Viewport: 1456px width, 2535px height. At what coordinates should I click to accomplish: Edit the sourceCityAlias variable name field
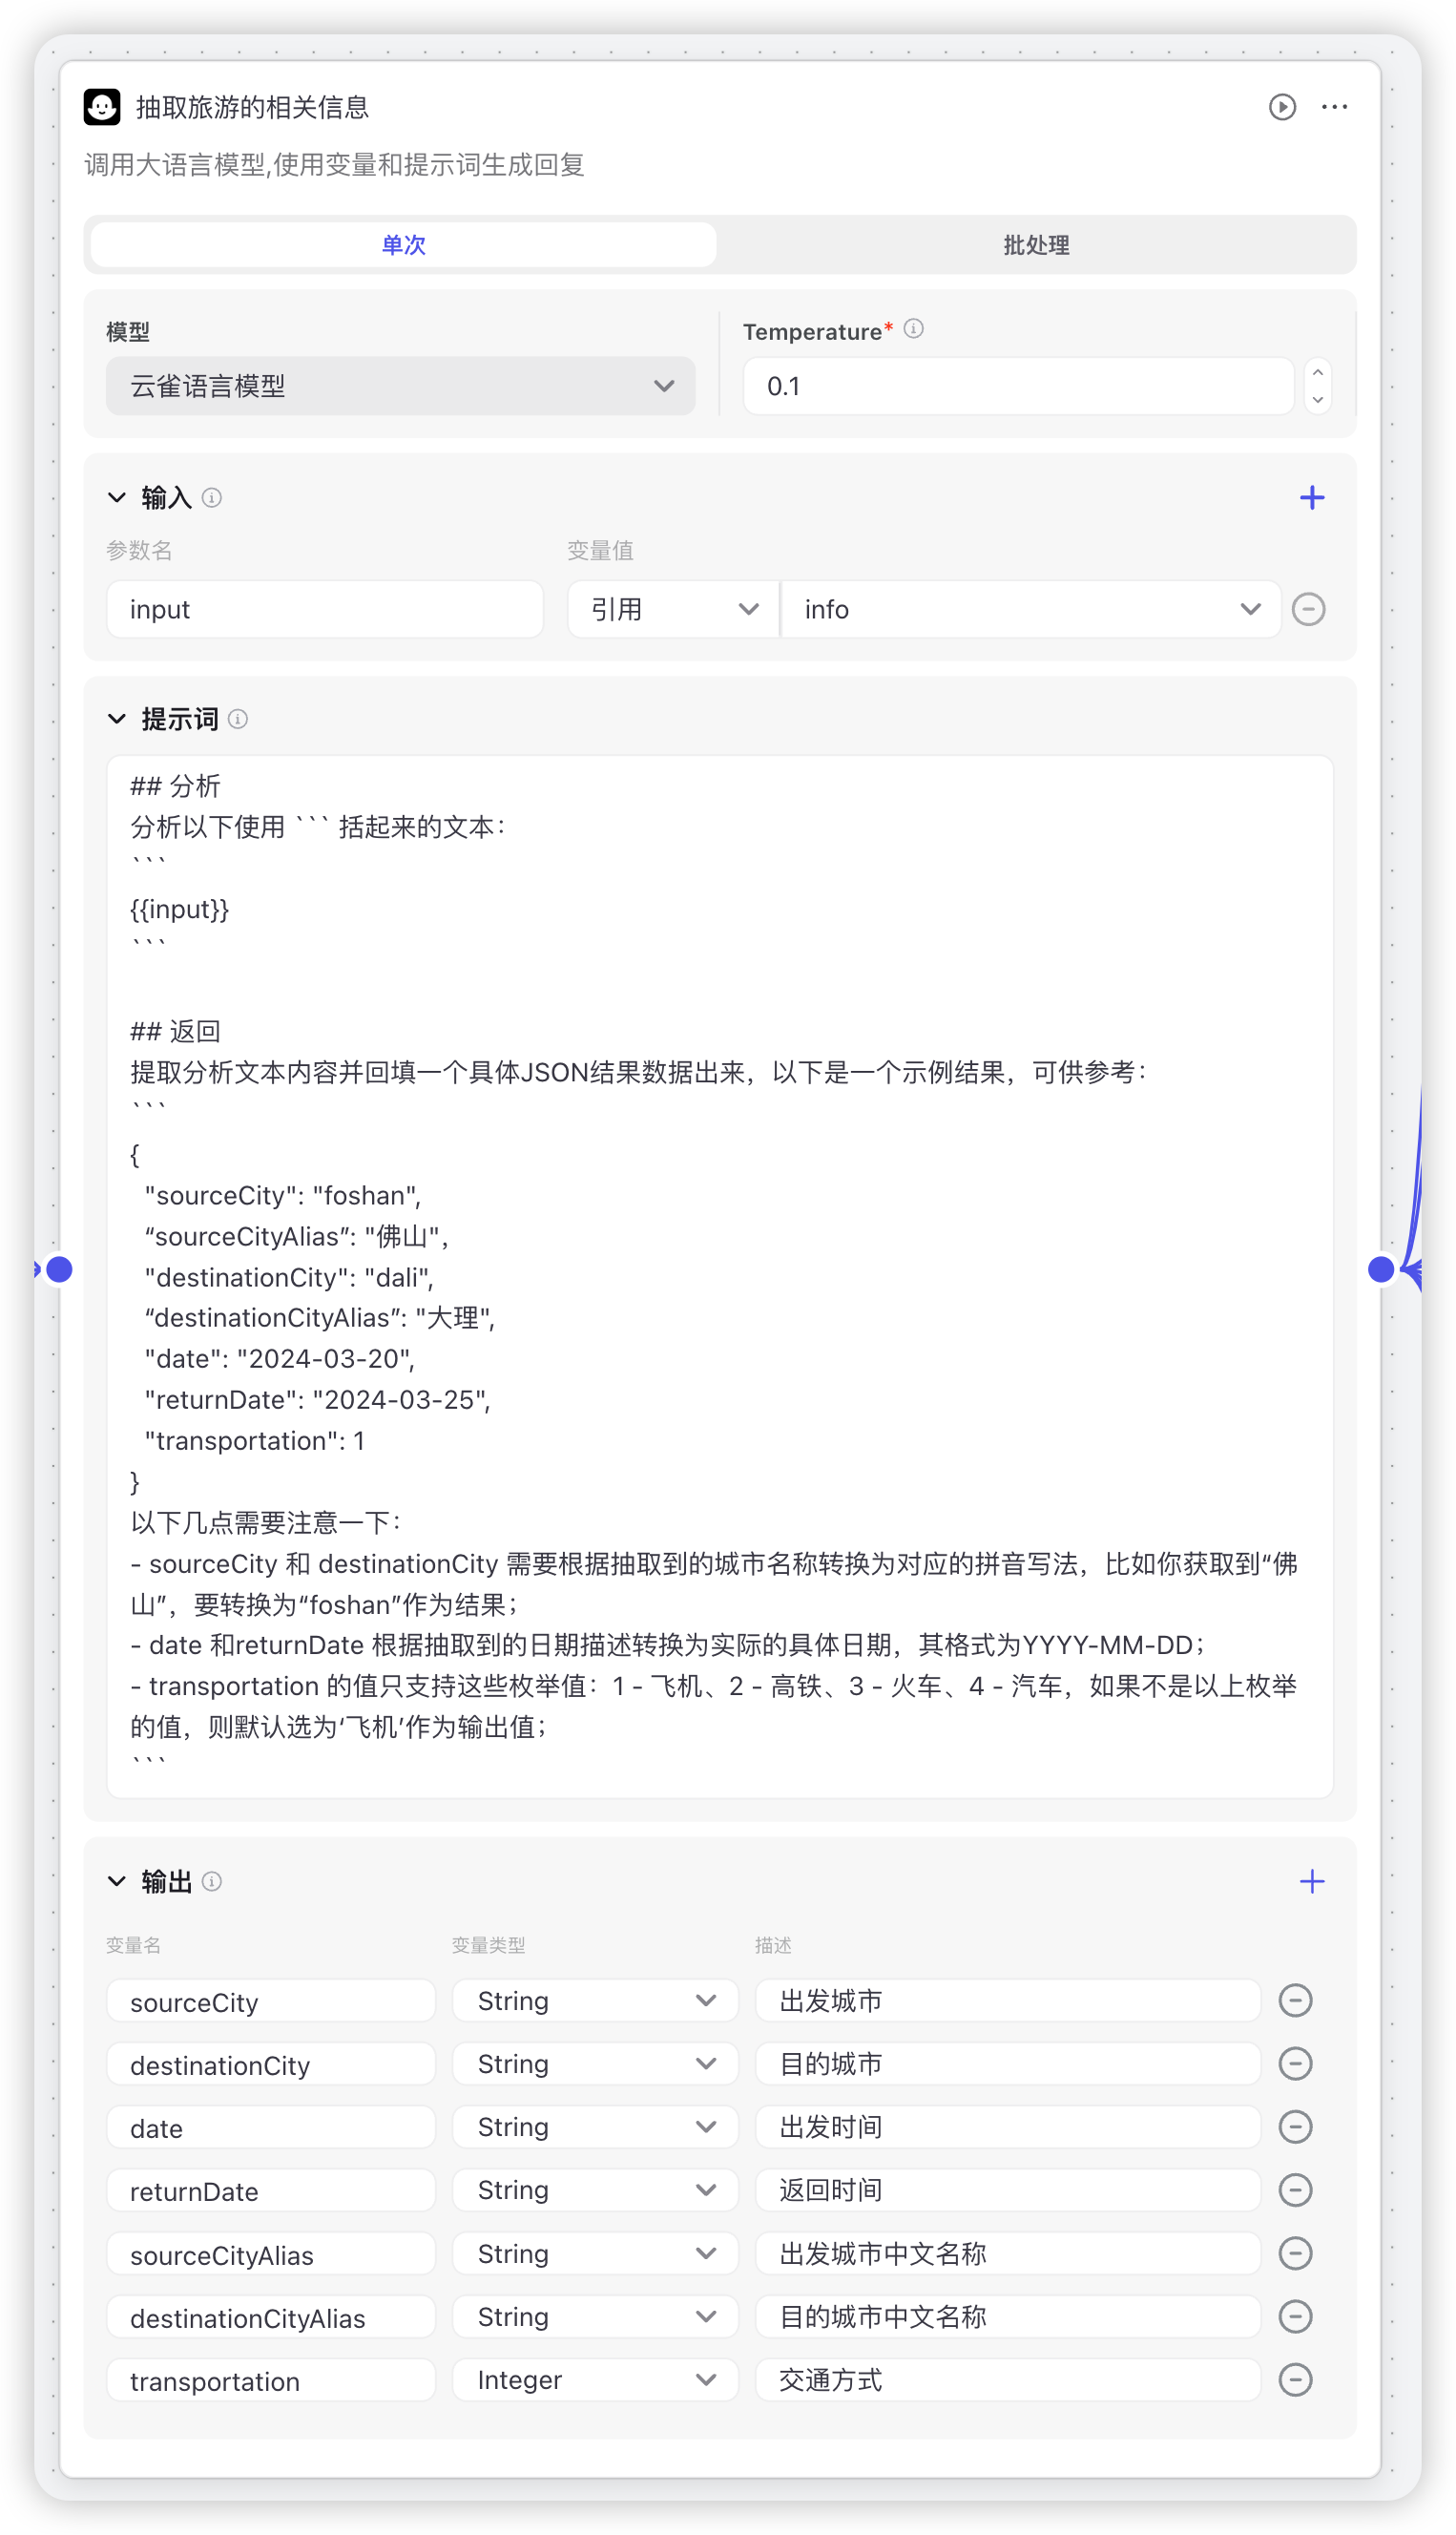tap(271, 2255)
